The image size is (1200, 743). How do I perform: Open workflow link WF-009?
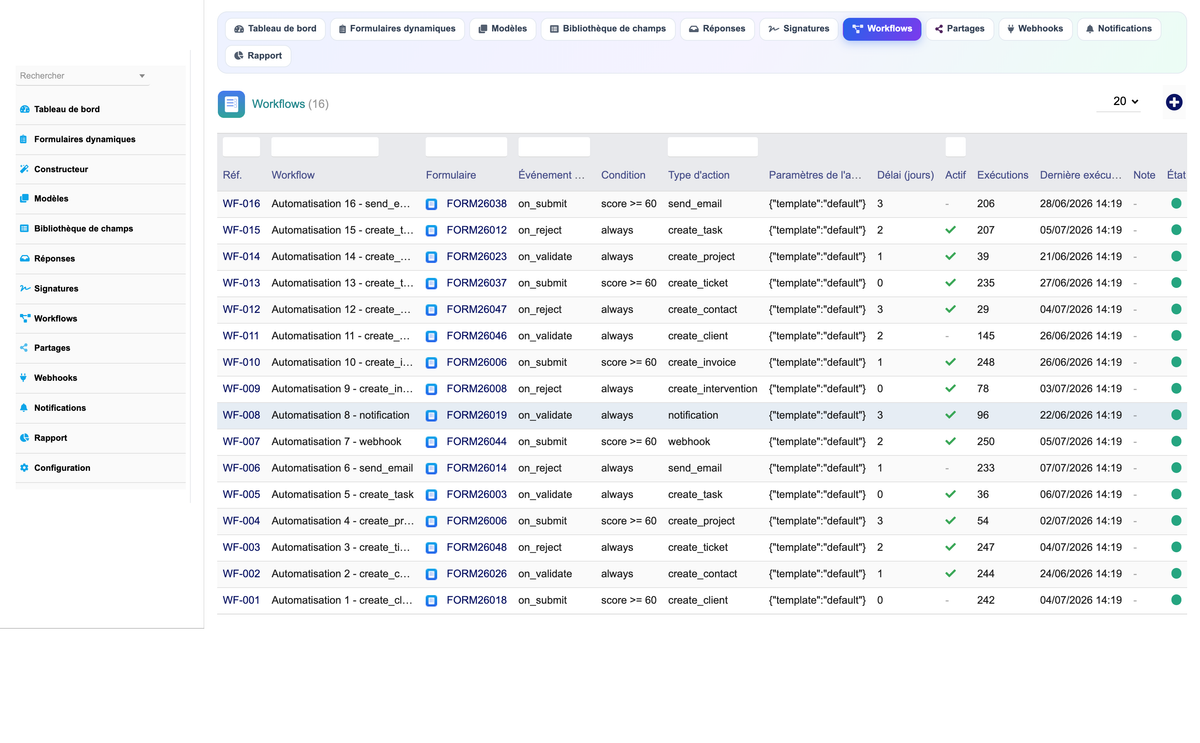click(x=241, y=389)
